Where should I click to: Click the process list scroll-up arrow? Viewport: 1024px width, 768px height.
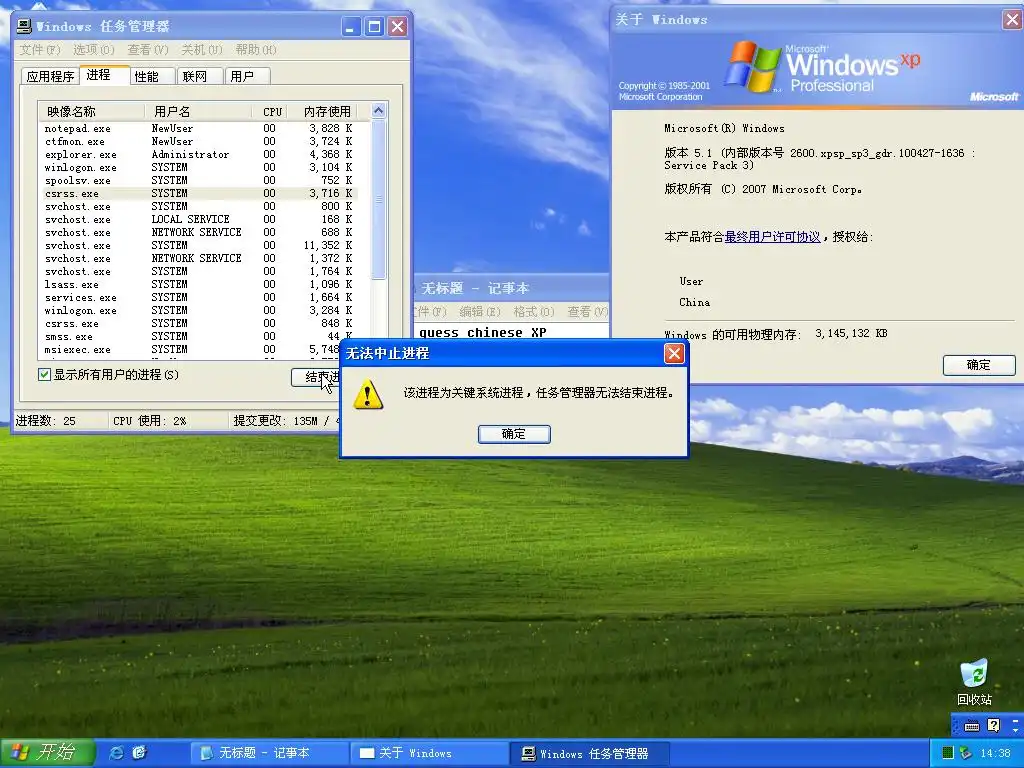coord(378,110)
